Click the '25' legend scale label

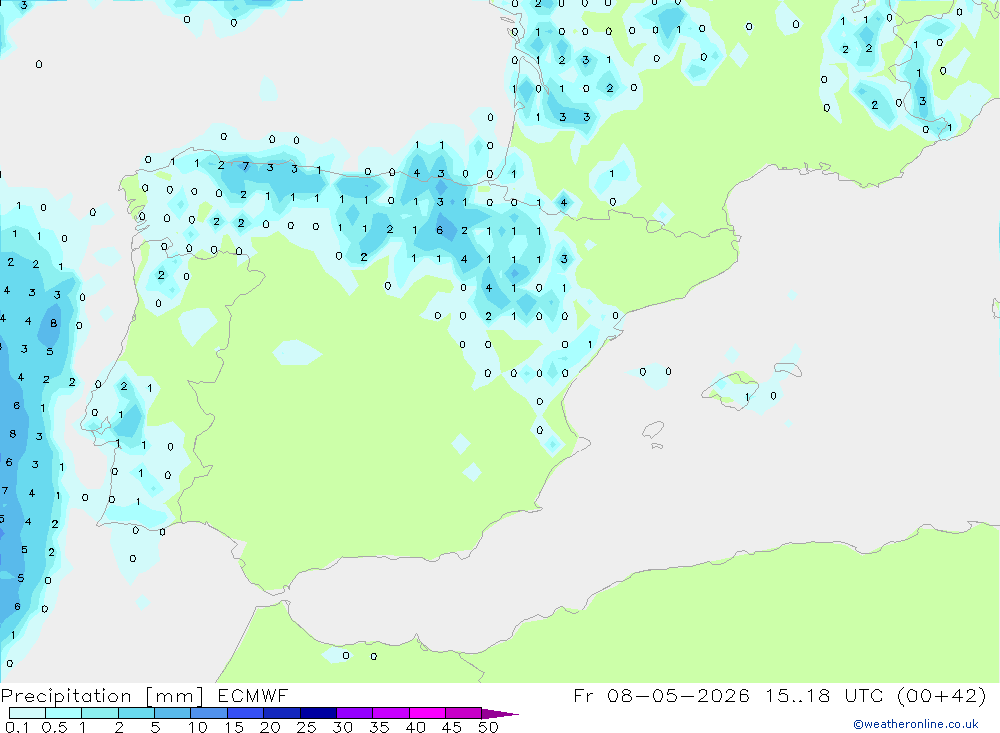coord(307,727)
